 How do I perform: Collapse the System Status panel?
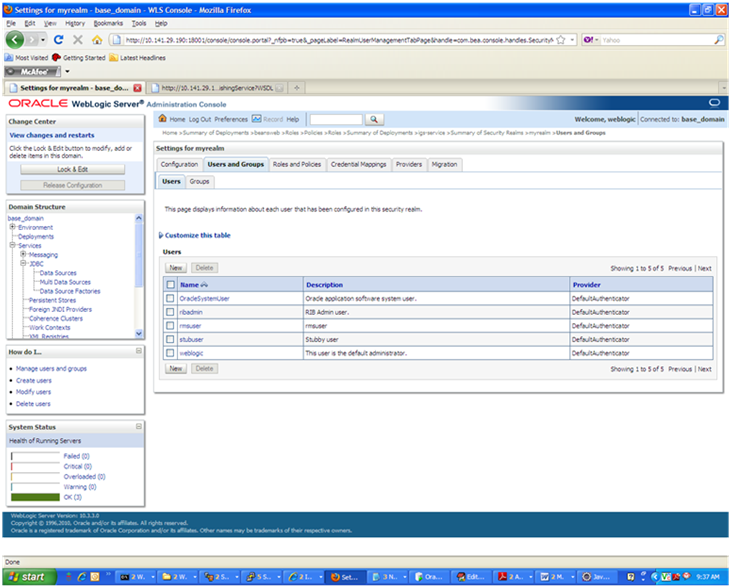click(139, 427)
